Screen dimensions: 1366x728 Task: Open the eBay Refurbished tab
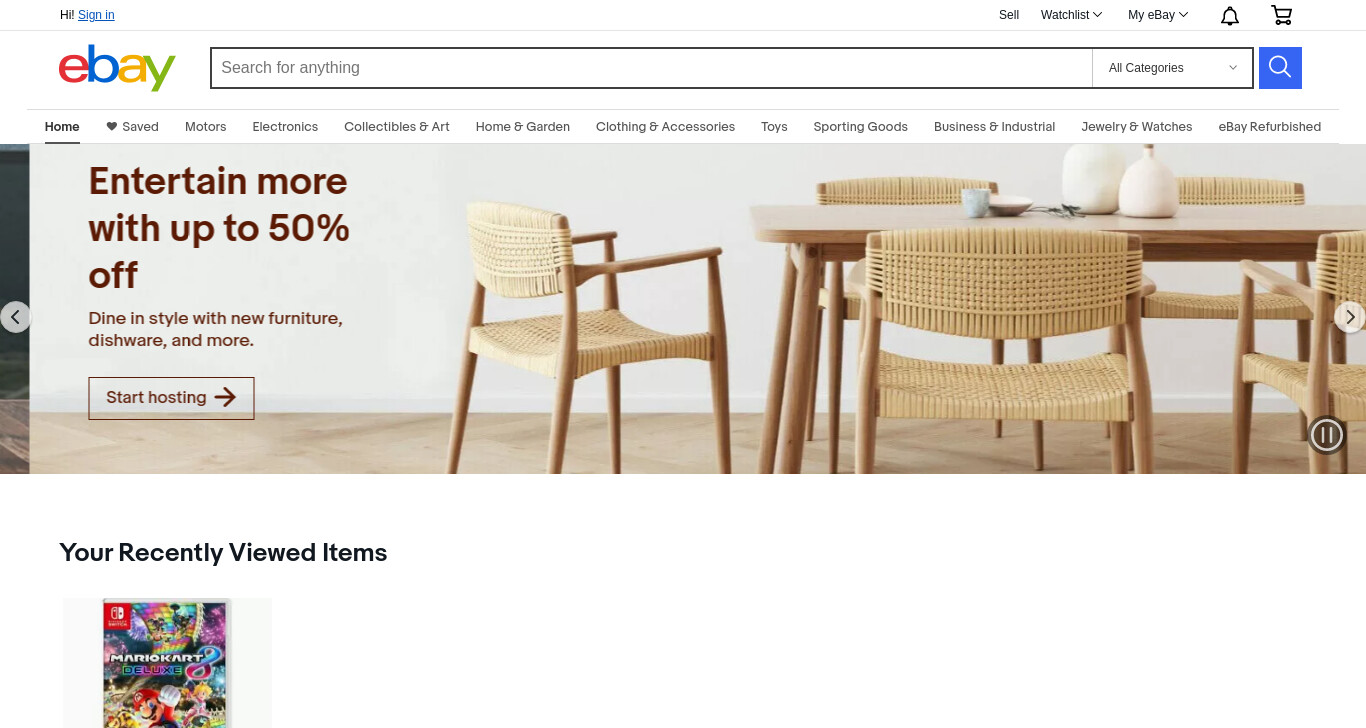(1269, 127)
